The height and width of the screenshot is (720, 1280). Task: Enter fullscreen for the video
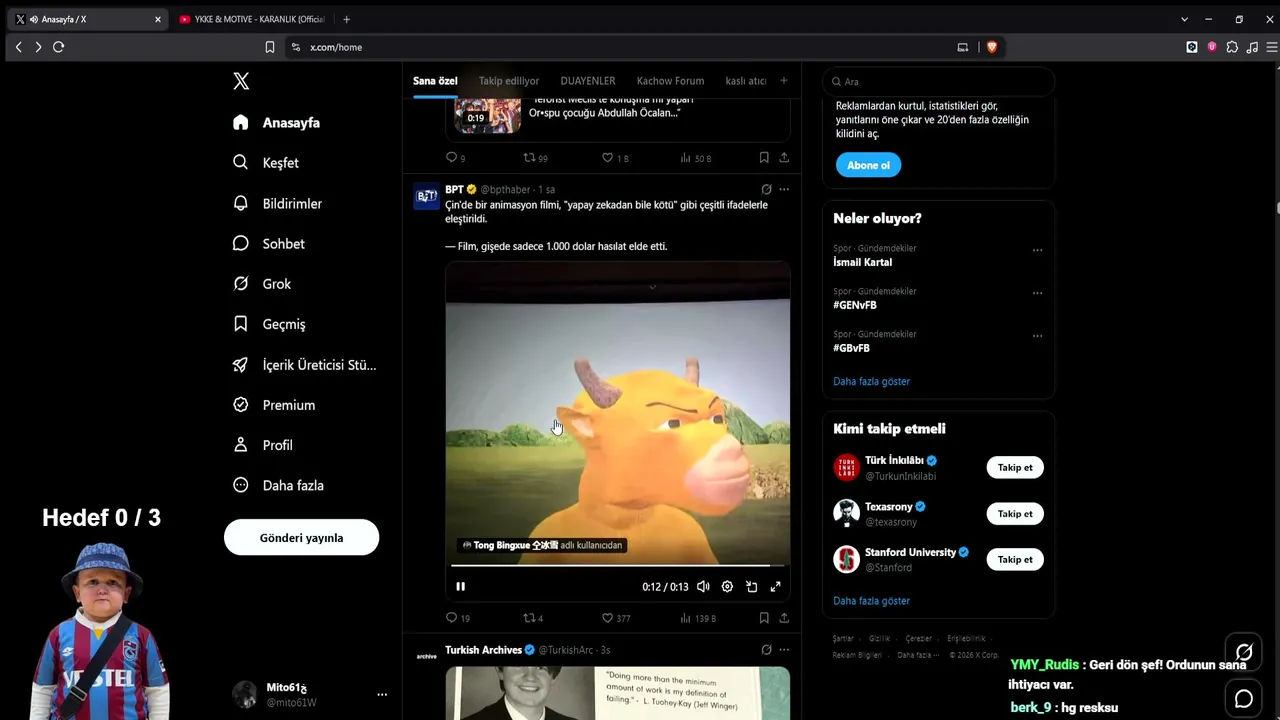(x=775, y=587)
